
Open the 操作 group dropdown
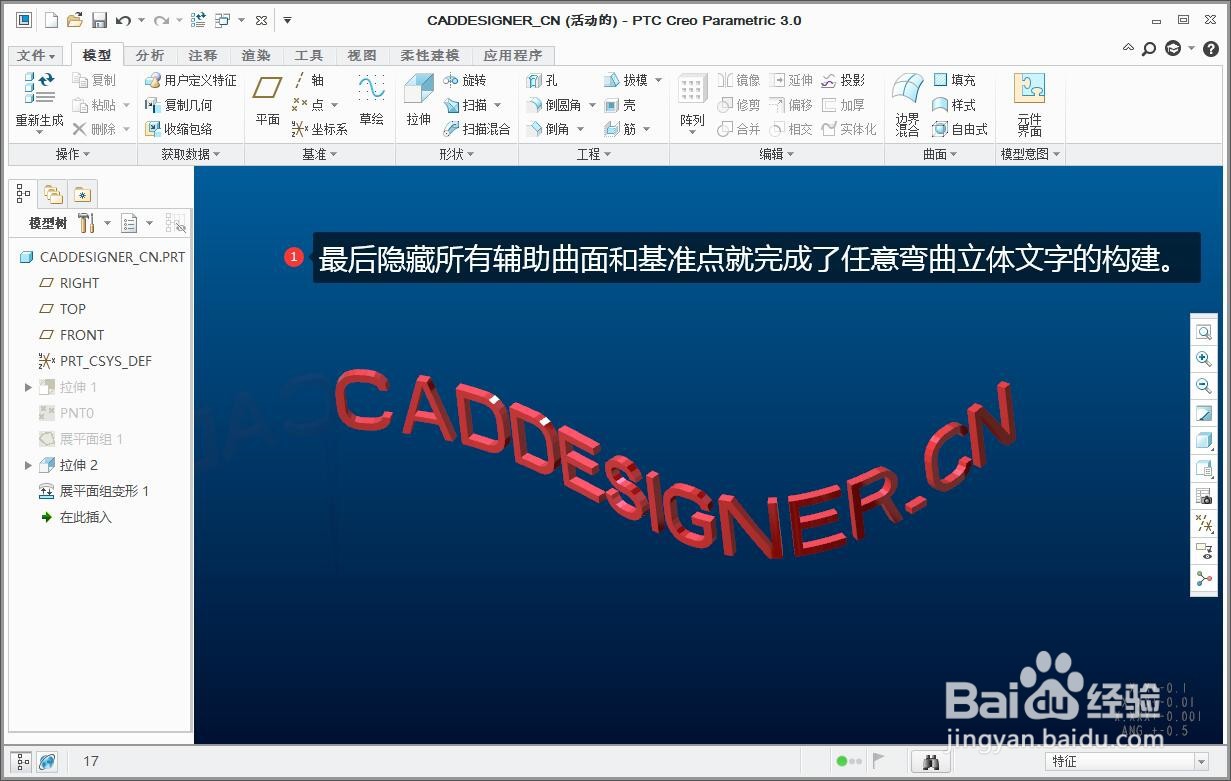[73, 154]
